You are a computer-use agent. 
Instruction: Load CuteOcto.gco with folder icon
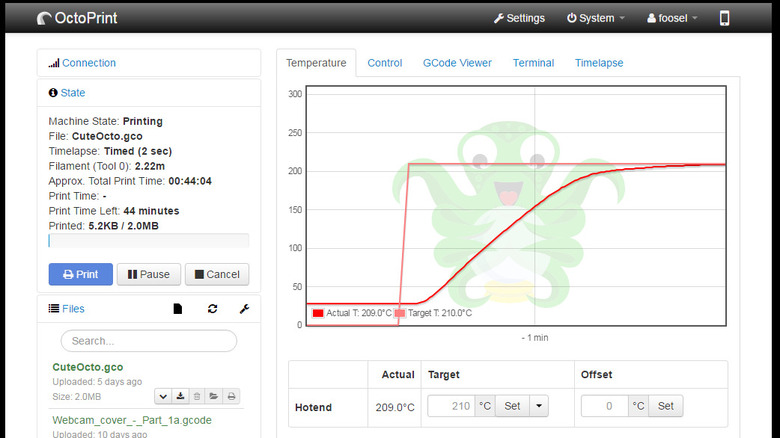click(x=214, y=397)
